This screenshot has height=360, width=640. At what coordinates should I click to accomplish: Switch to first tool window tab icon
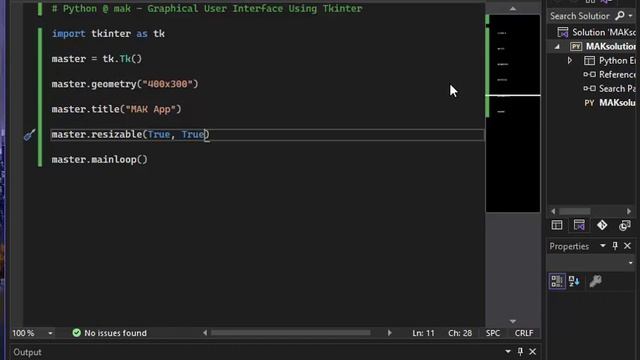click(x=557, y=225)
